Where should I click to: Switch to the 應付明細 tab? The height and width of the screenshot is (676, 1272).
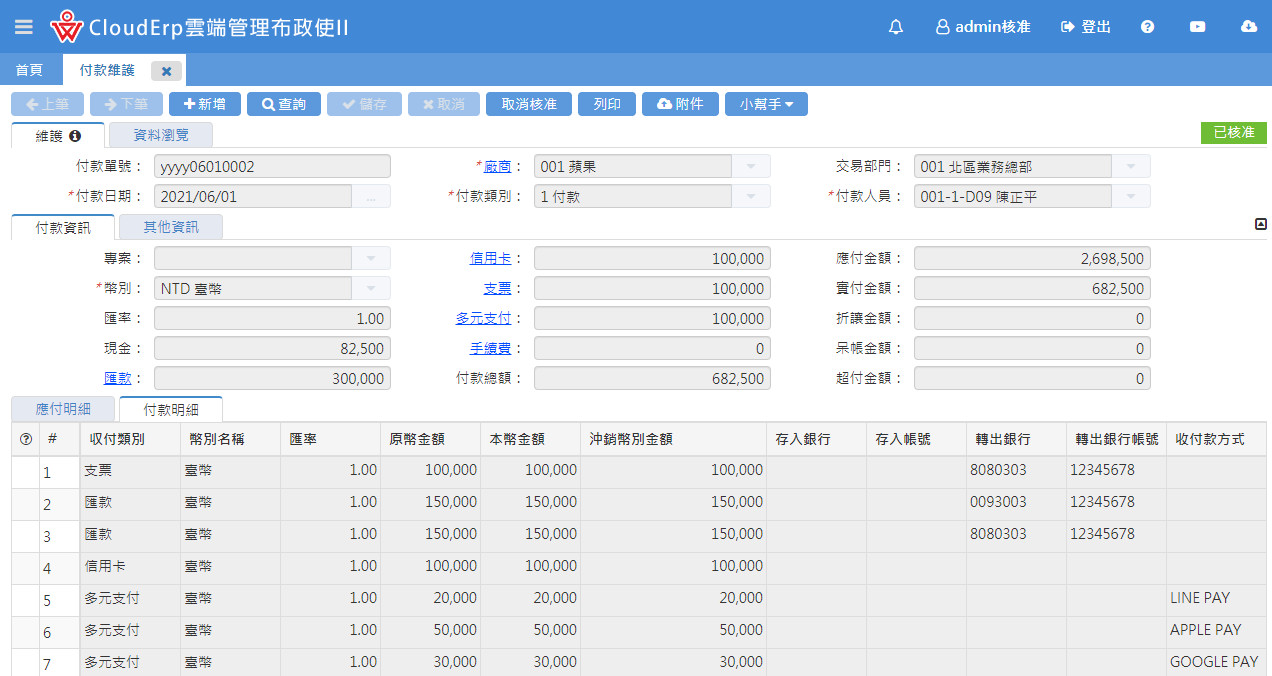pos(61,409)
